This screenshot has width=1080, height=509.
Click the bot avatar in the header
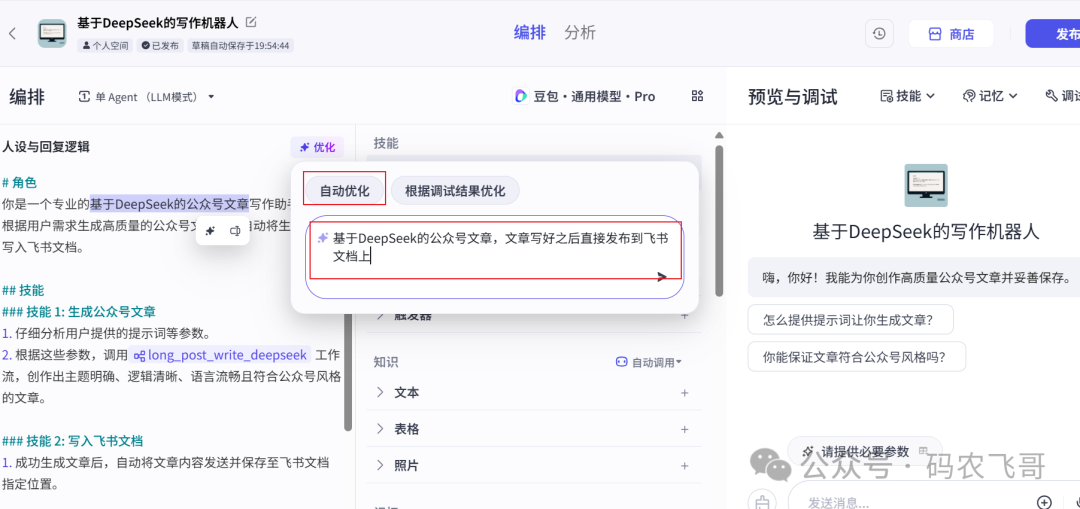52,33
